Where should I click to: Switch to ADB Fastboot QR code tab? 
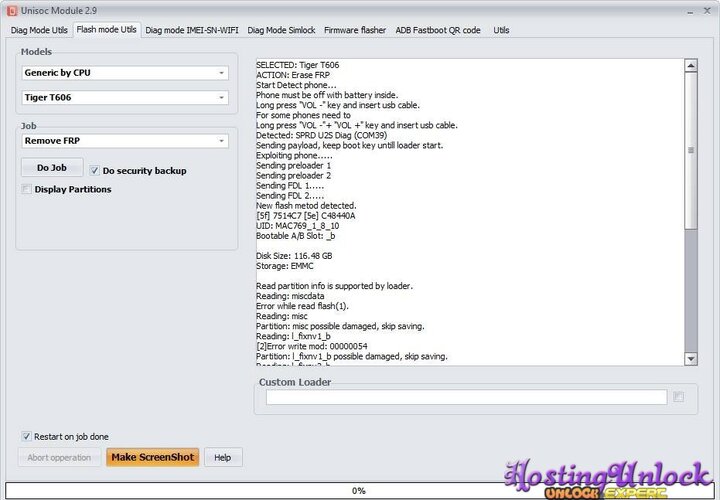438,30
